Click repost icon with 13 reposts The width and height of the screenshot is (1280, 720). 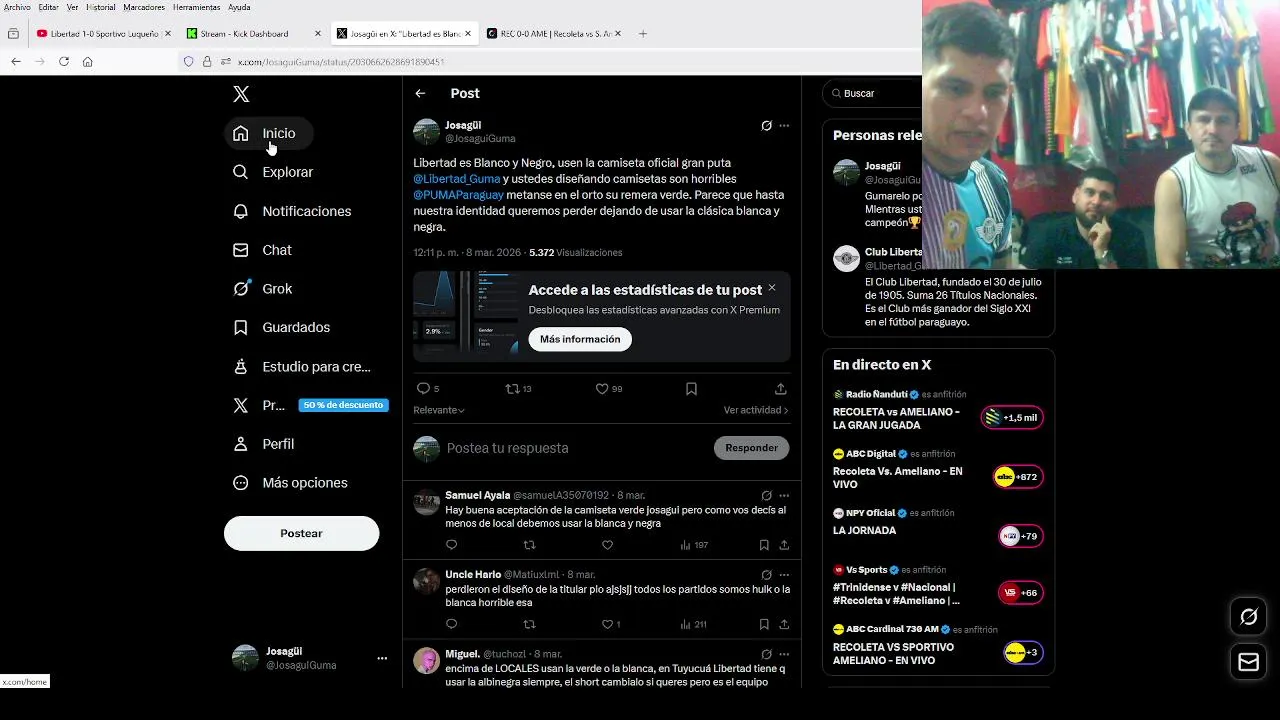click(518, 389)
